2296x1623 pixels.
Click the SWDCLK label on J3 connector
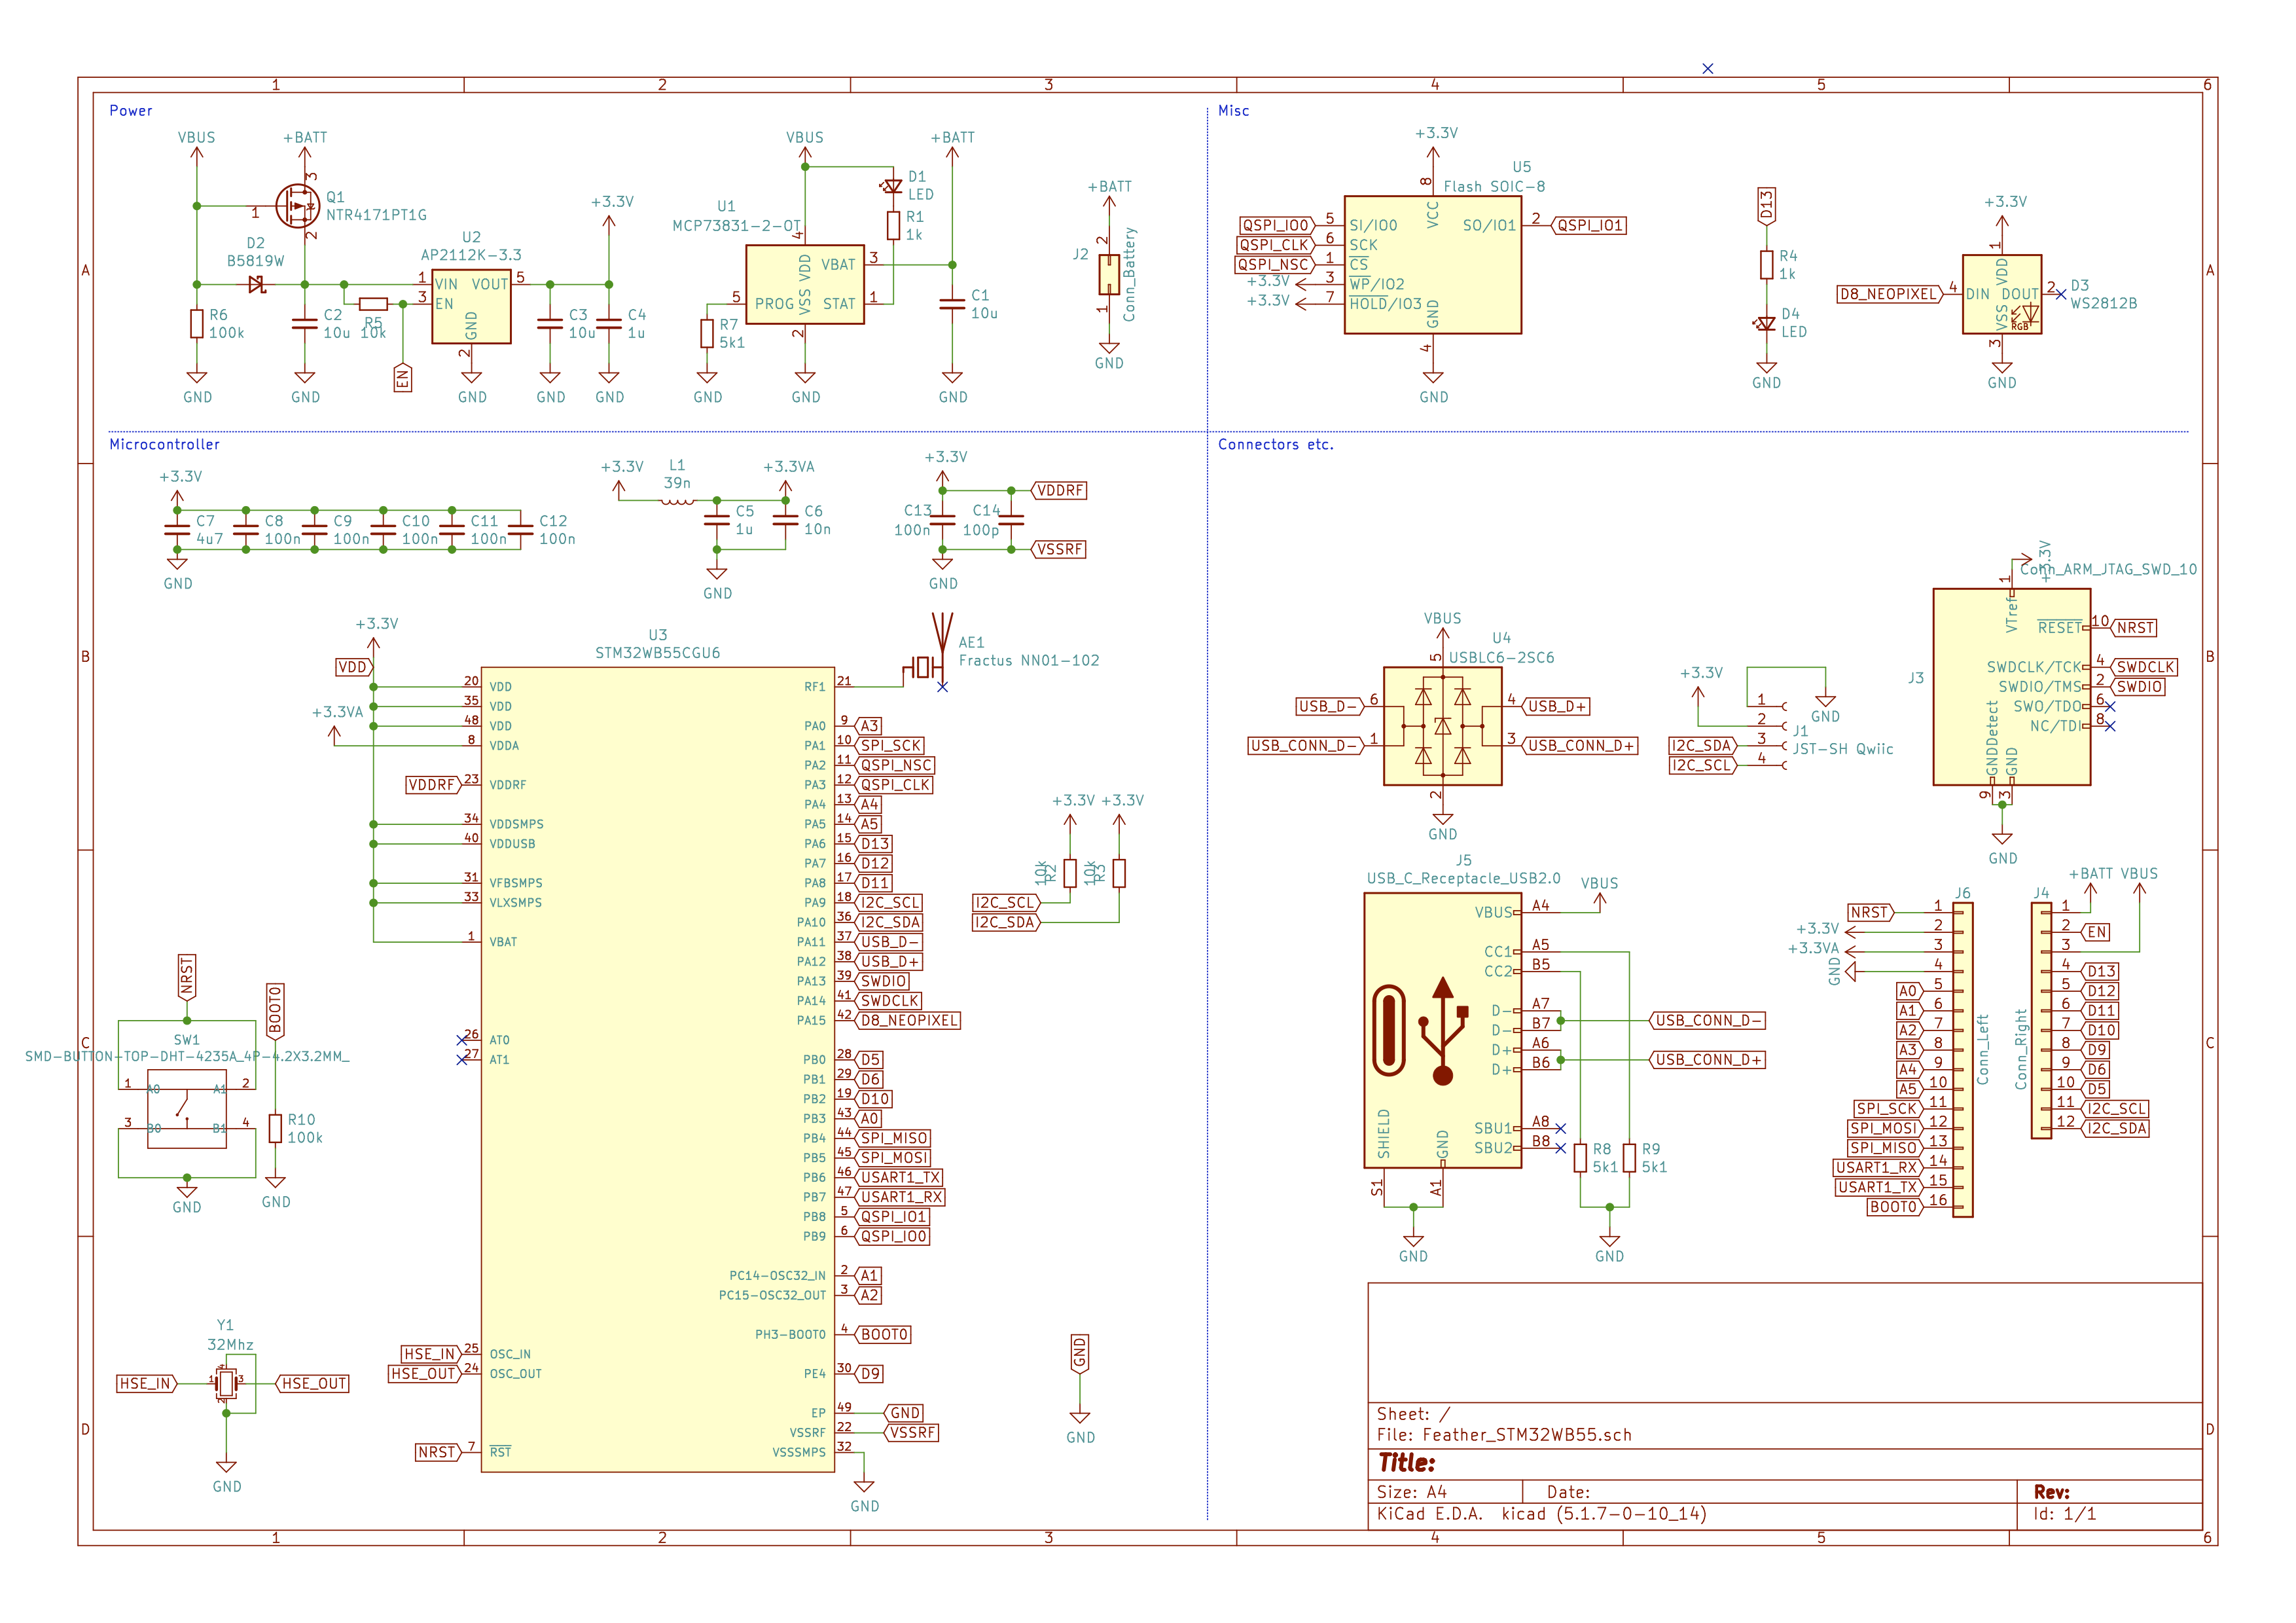pyautogui.click(x=2143, y=667)
